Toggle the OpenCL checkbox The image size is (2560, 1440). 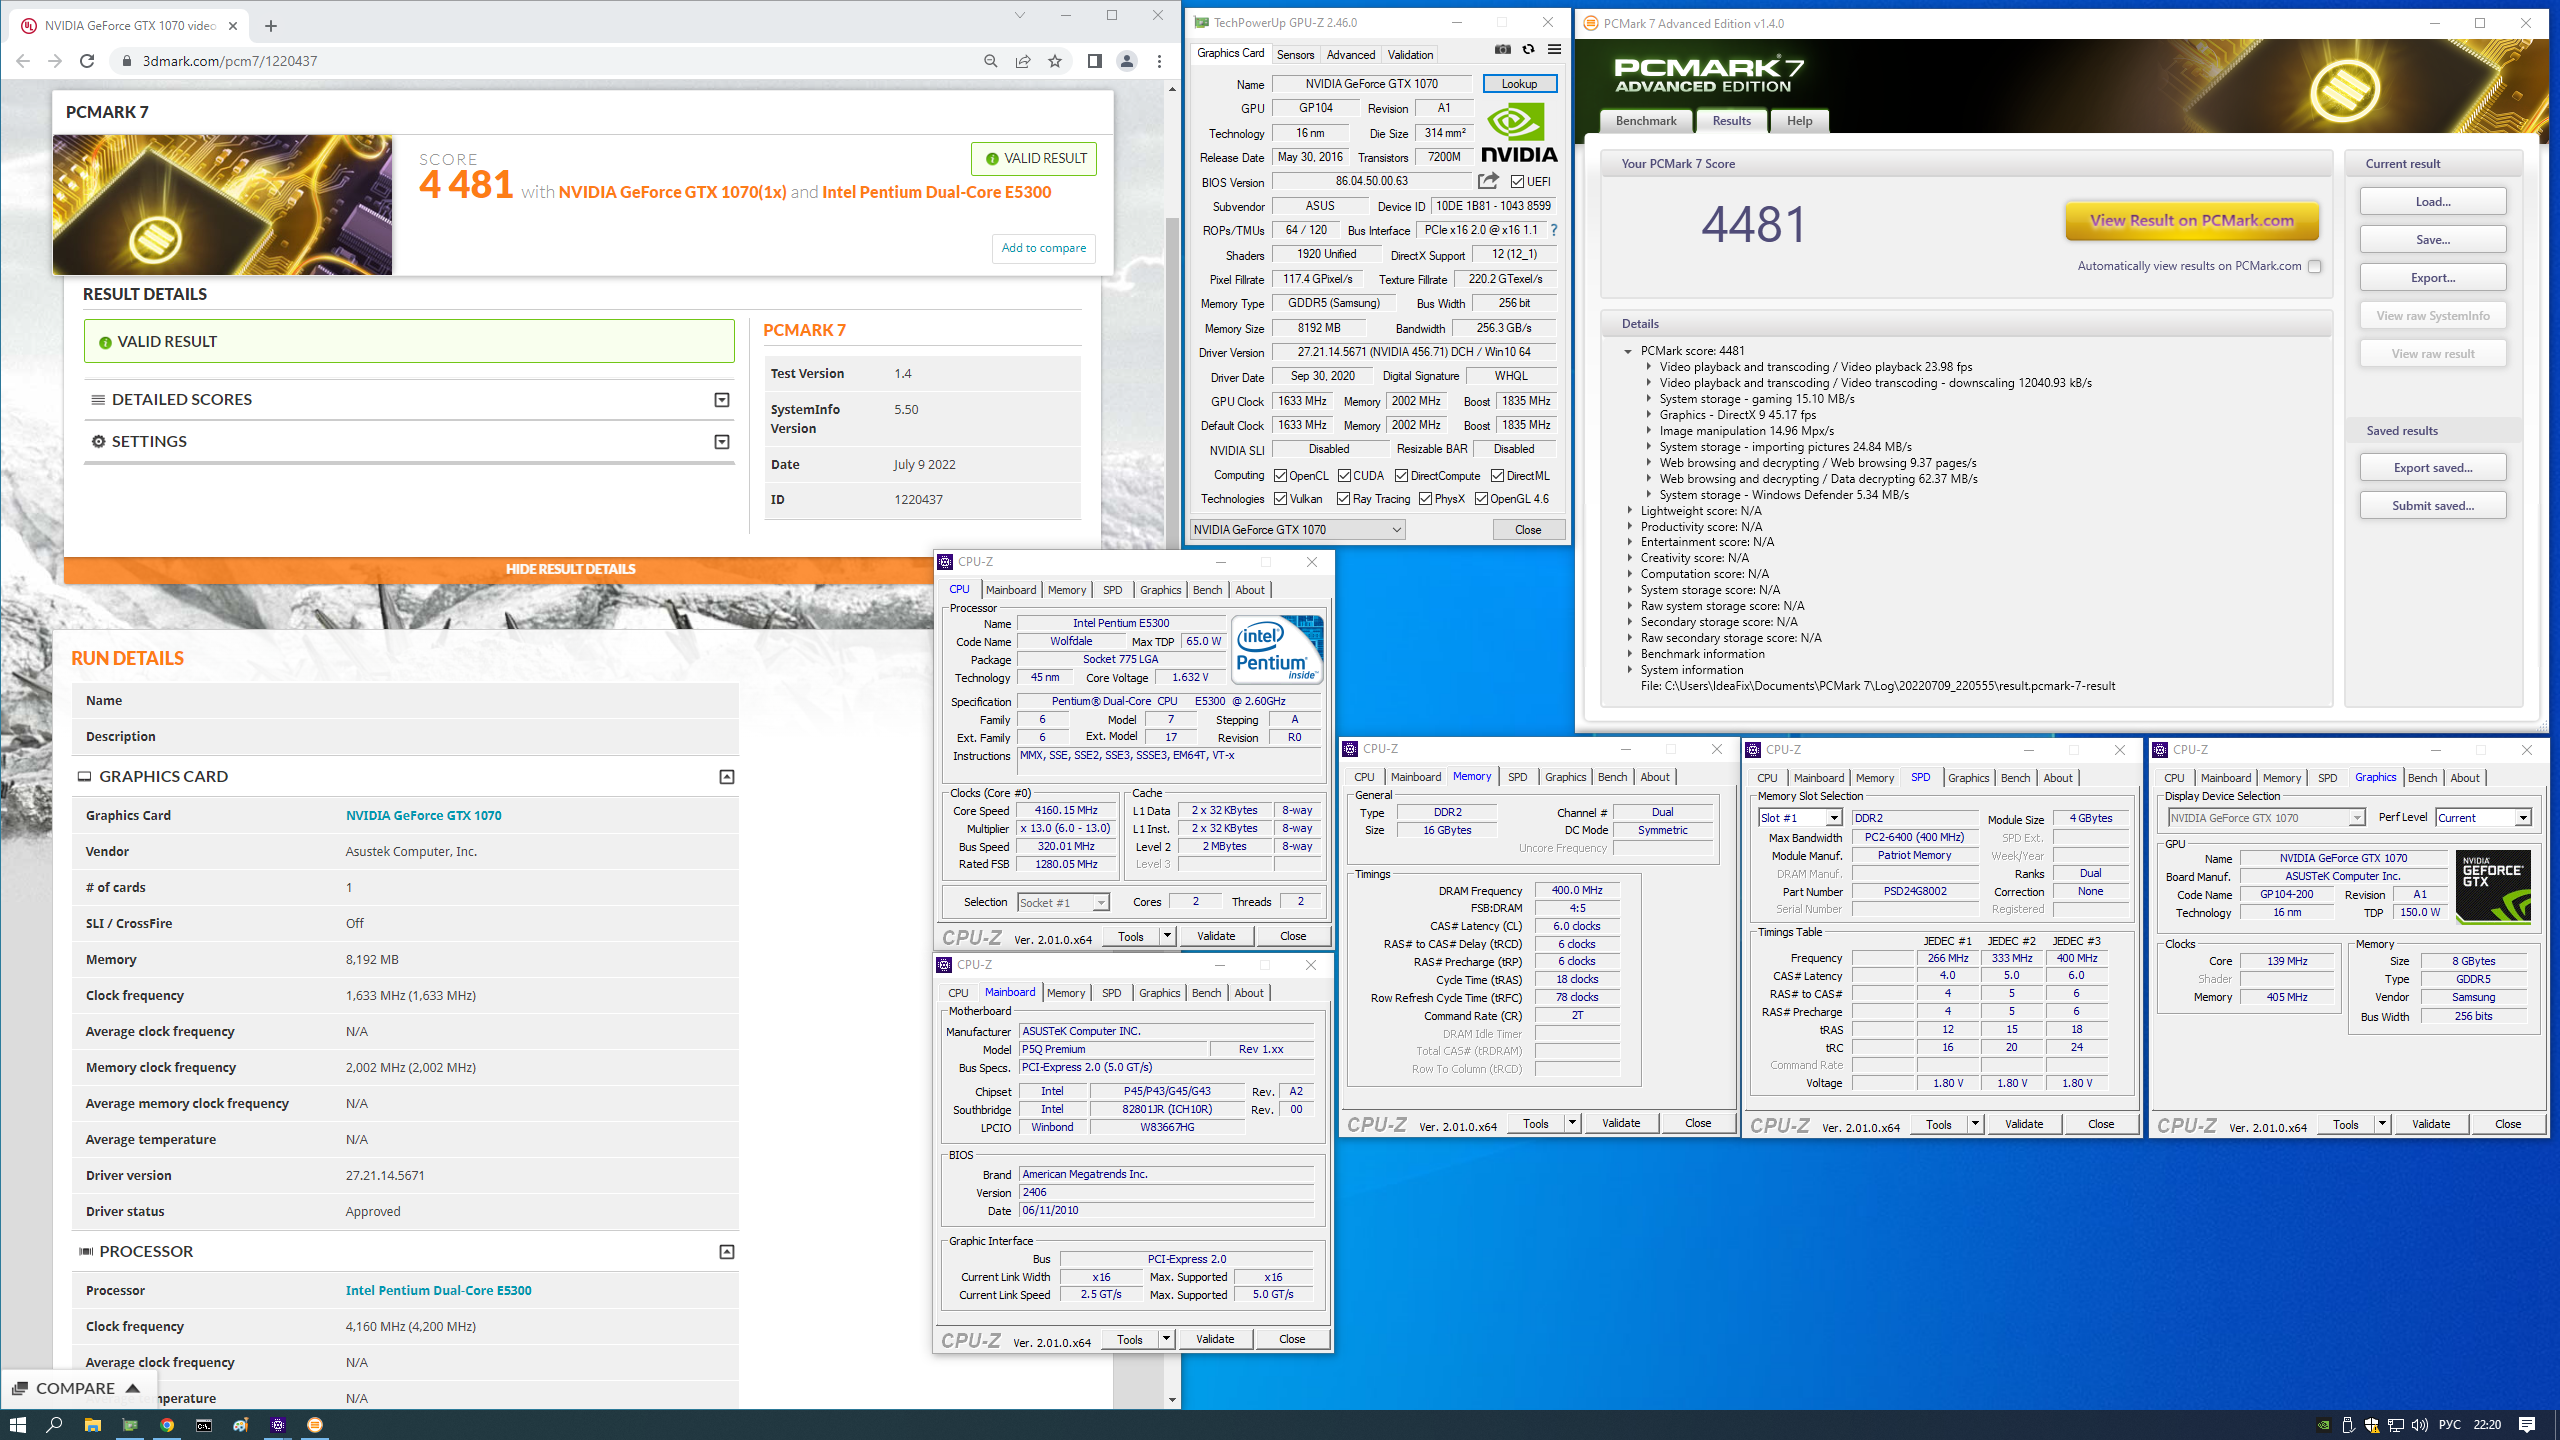(x=1280, y=476)
